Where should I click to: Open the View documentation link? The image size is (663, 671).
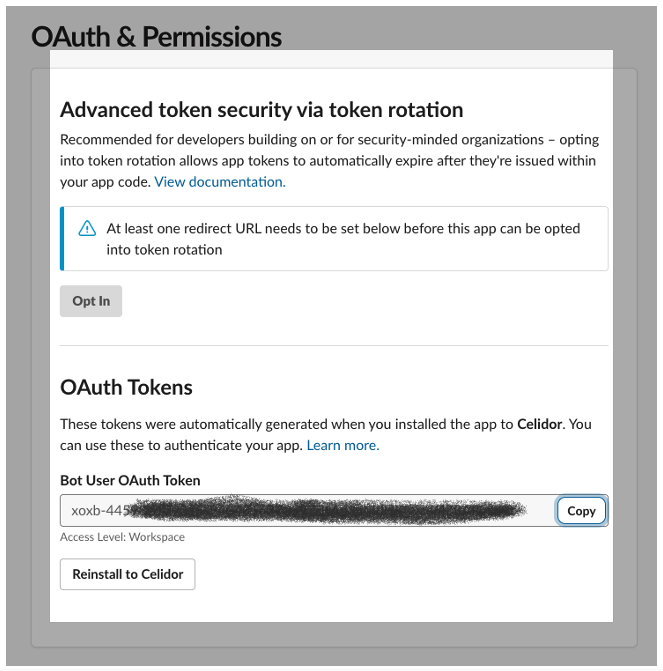(x=220, y=182)
